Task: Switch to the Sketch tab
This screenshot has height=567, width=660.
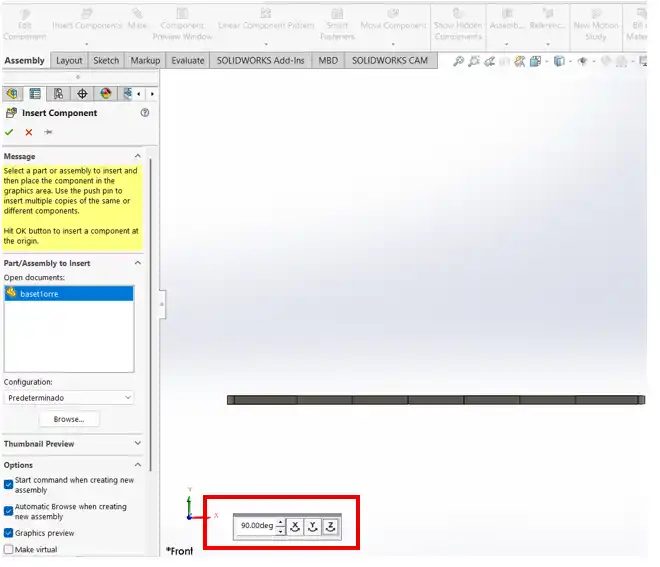Action: (106, 61)
